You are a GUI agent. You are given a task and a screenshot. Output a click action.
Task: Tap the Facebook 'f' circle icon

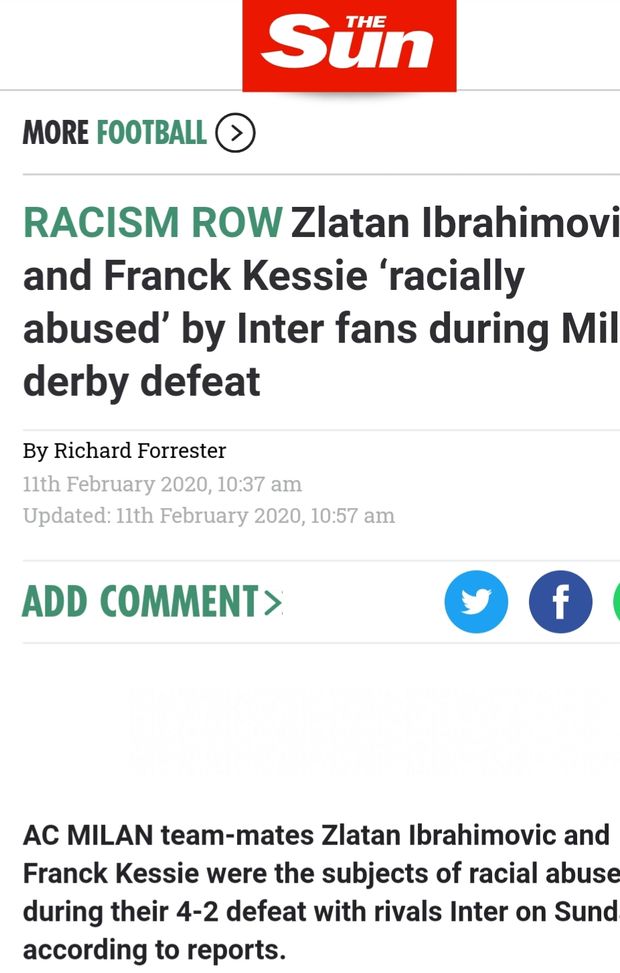click(x=561, y=601)
